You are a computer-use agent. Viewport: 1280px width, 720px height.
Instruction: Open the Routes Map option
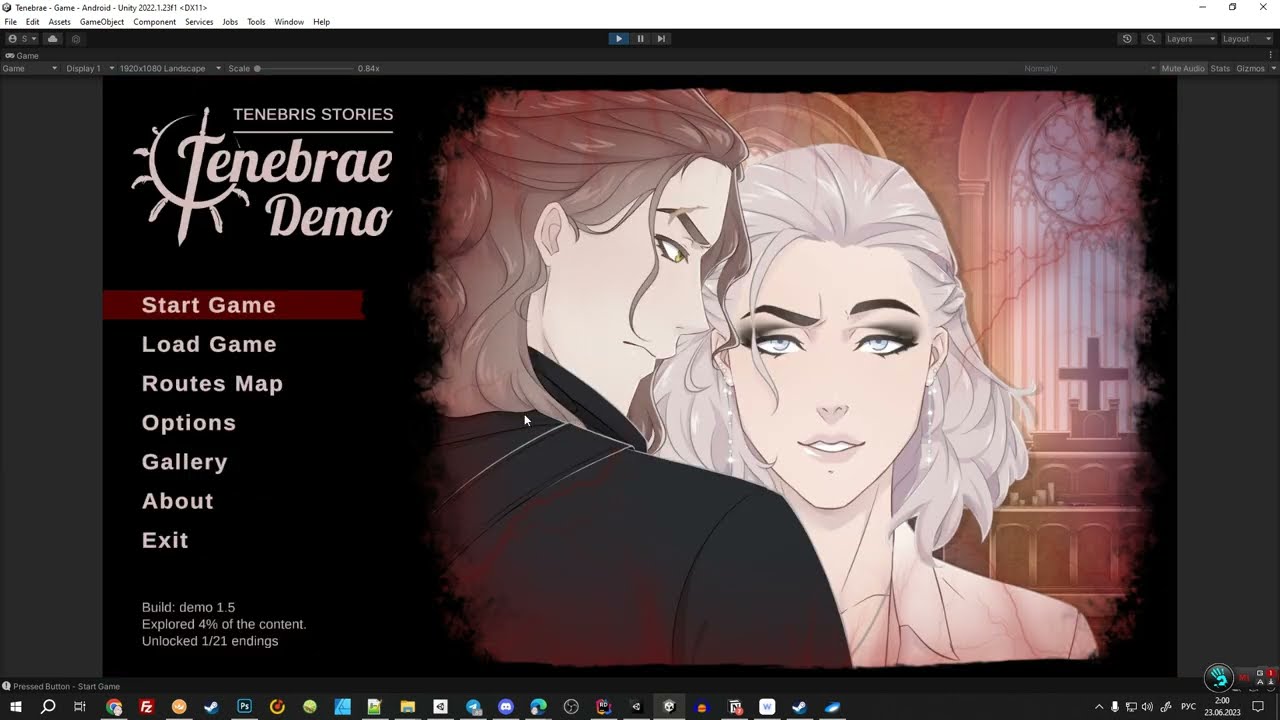pyautogui.click(x=212, y=383)
